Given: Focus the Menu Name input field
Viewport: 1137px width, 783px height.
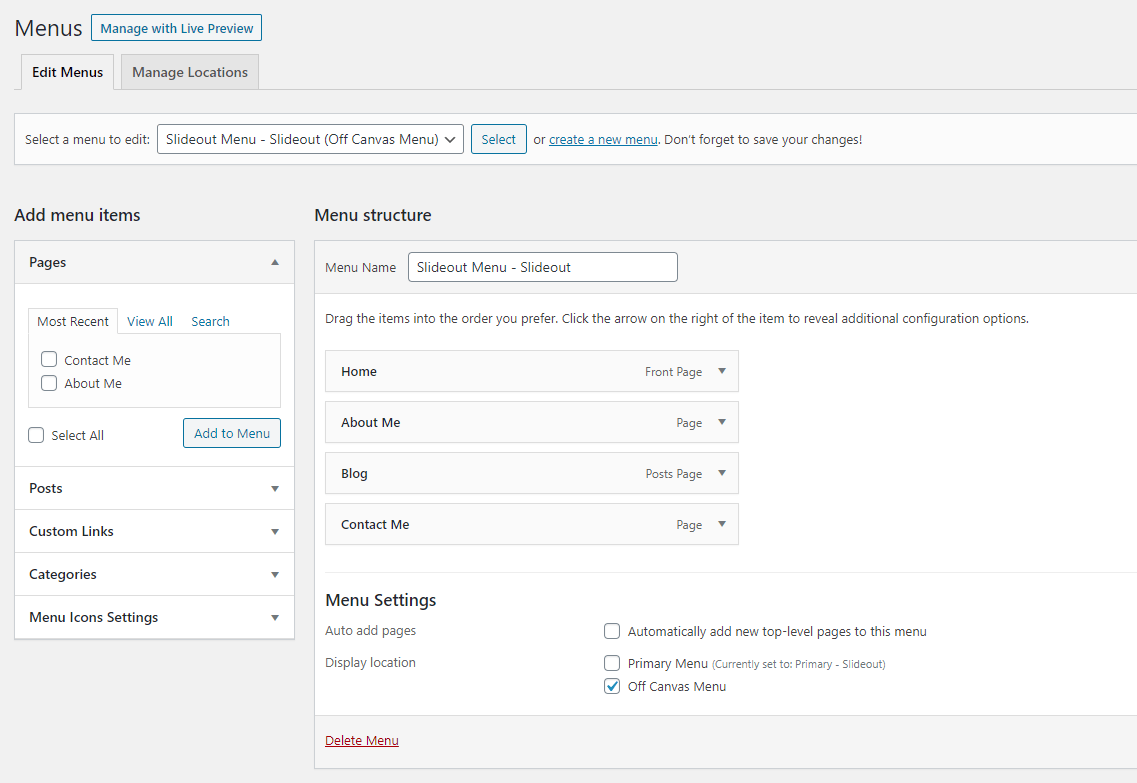Looking at the screenshot, I should coord(543,267).
